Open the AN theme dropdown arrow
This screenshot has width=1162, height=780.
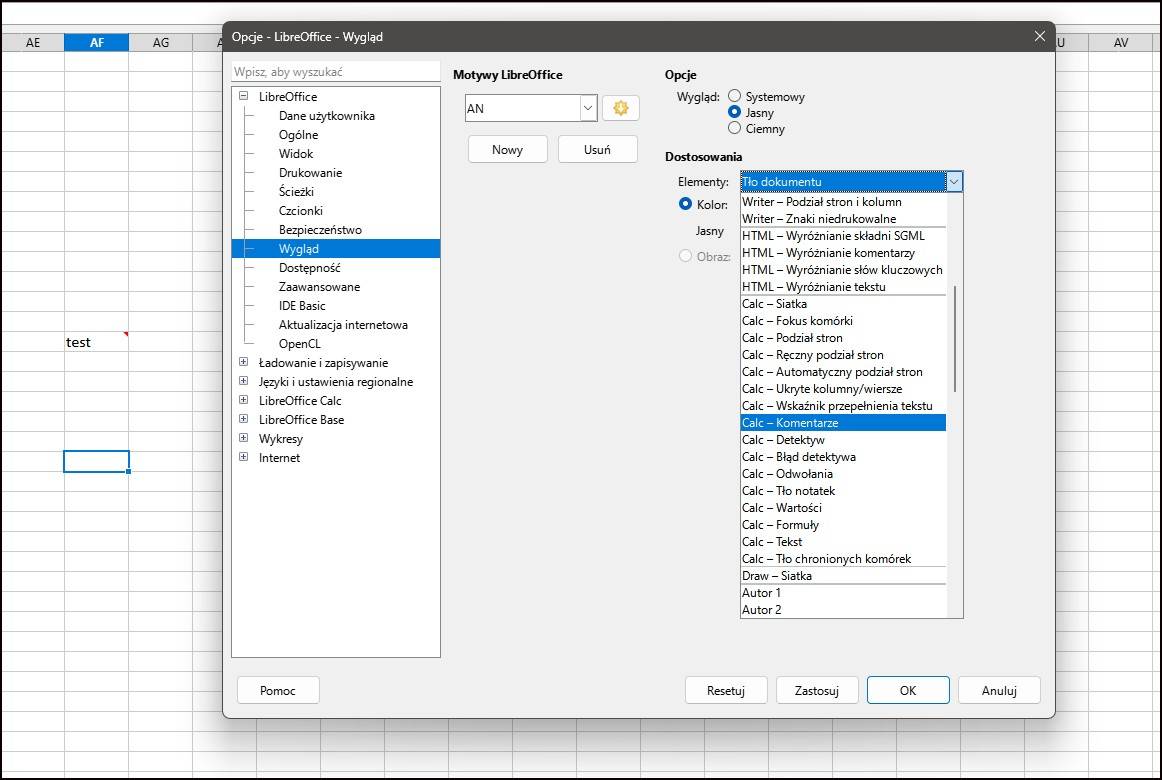coord(588,108)
